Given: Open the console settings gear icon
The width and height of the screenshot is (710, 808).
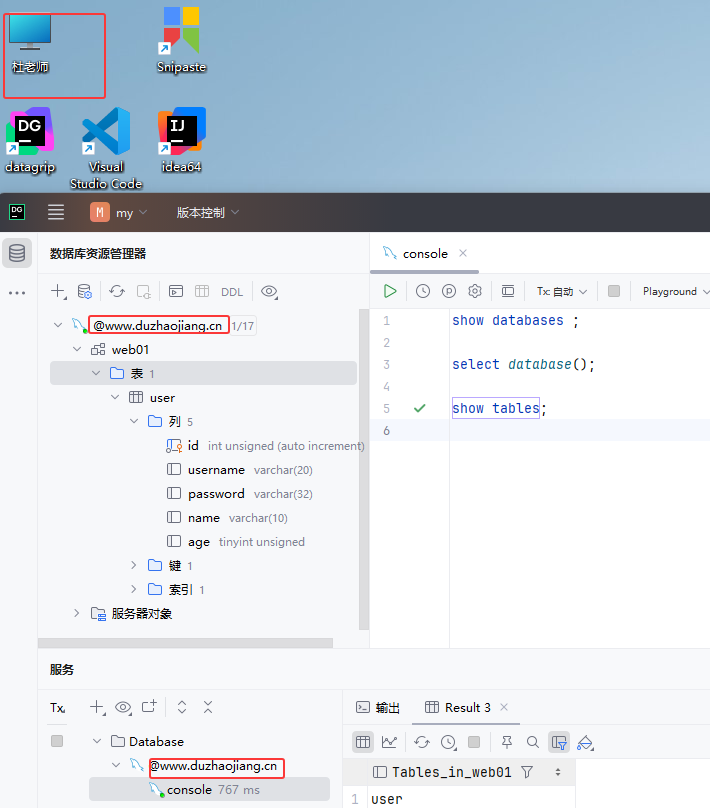Looking at the screenshot, I should coord(475,291).
